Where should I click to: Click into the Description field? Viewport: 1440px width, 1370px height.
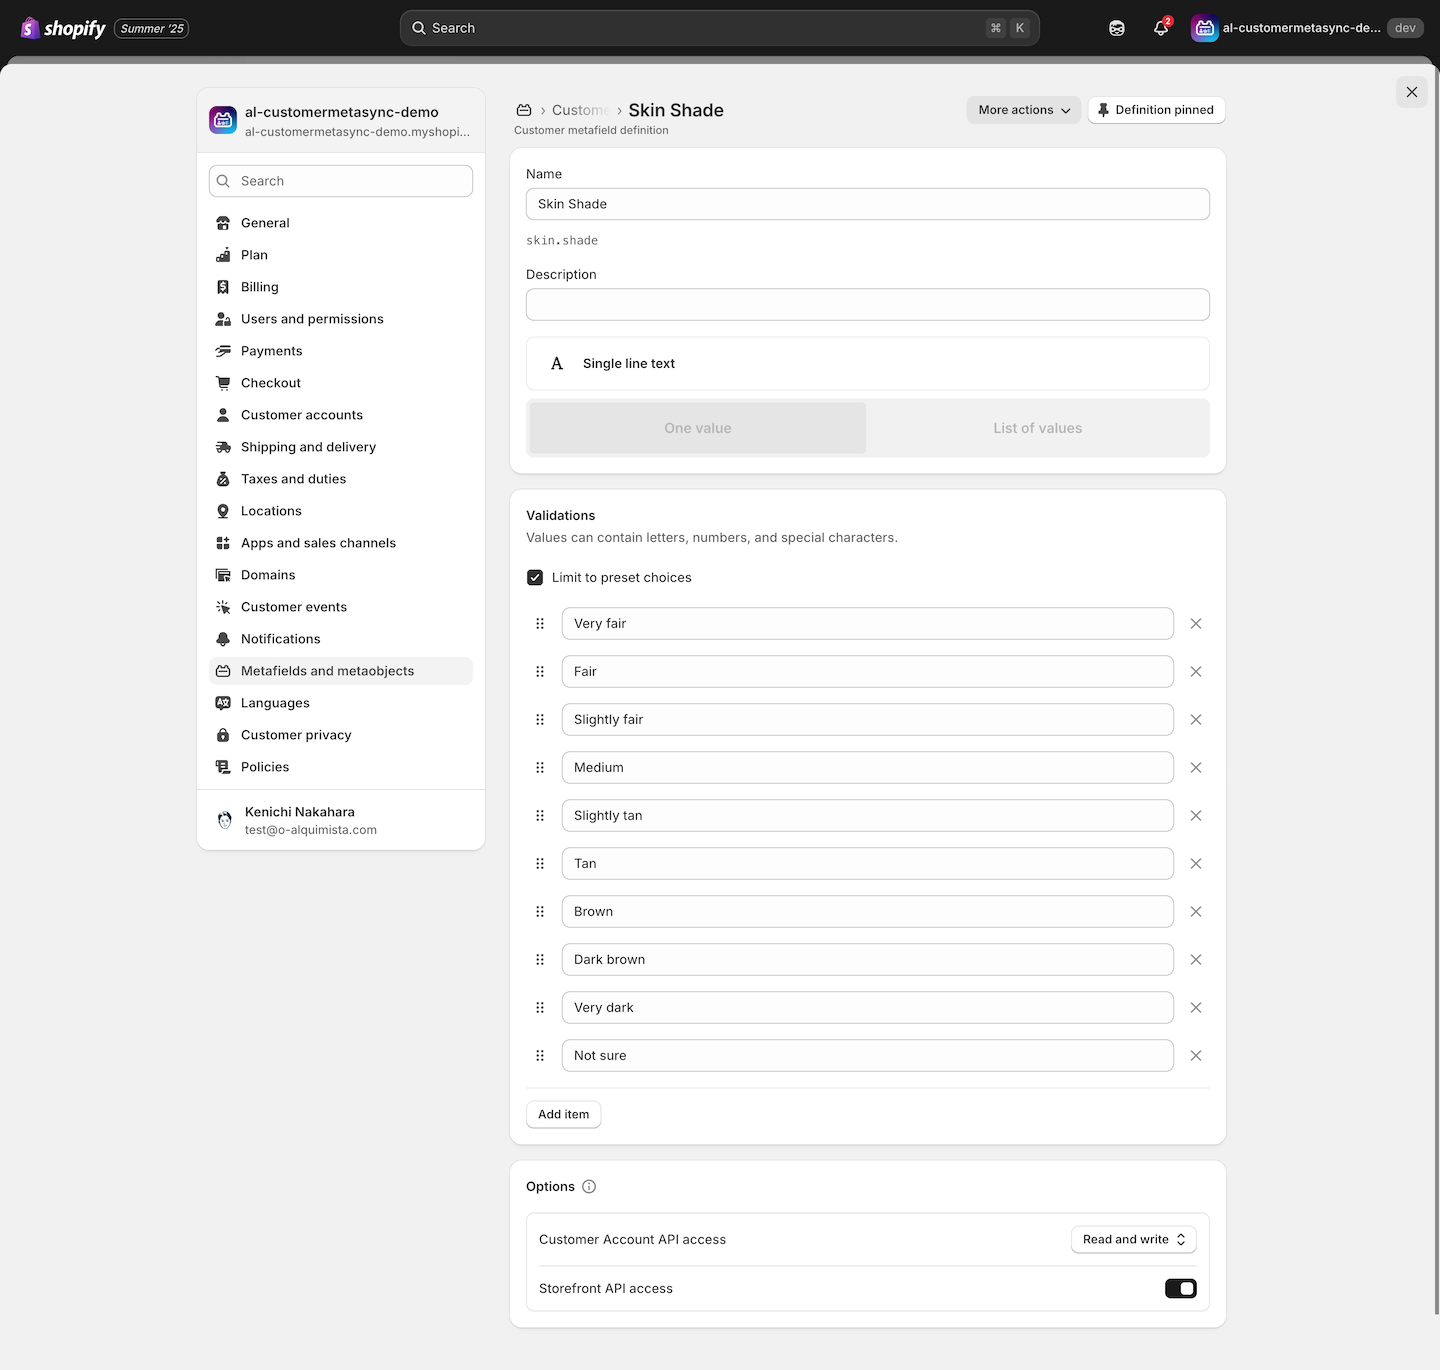867,305
